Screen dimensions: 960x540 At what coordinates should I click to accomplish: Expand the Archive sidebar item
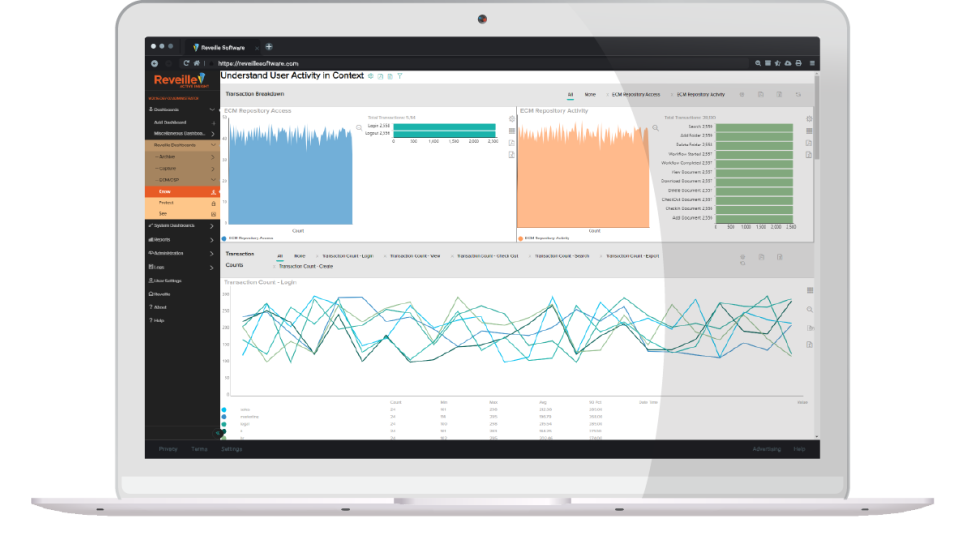point(213,157)
